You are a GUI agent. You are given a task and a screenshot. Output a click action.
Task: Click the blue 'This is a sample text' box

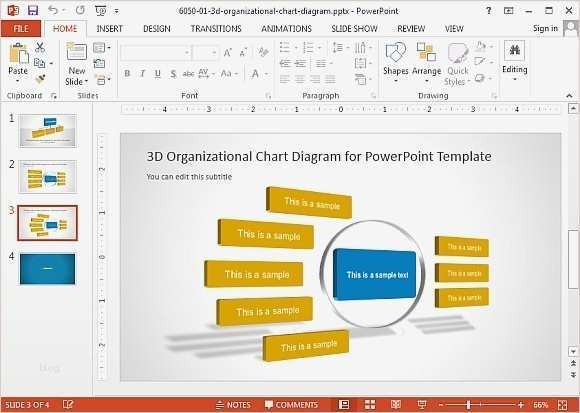point(375,274)
